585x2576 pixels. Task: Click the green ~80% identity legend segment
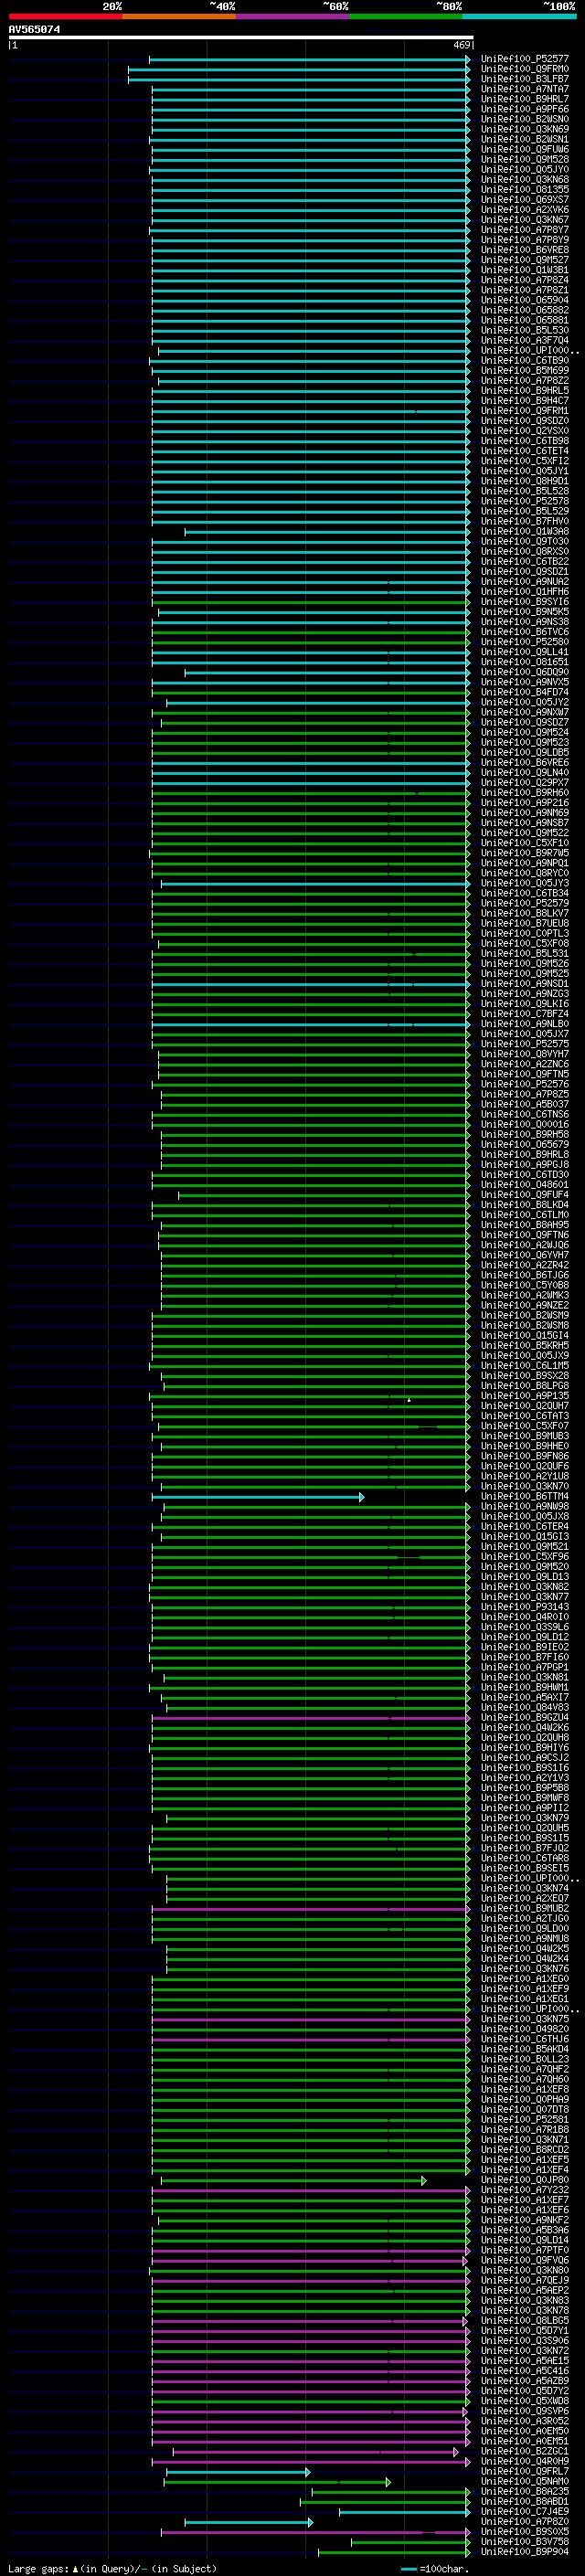pos(406,16)
